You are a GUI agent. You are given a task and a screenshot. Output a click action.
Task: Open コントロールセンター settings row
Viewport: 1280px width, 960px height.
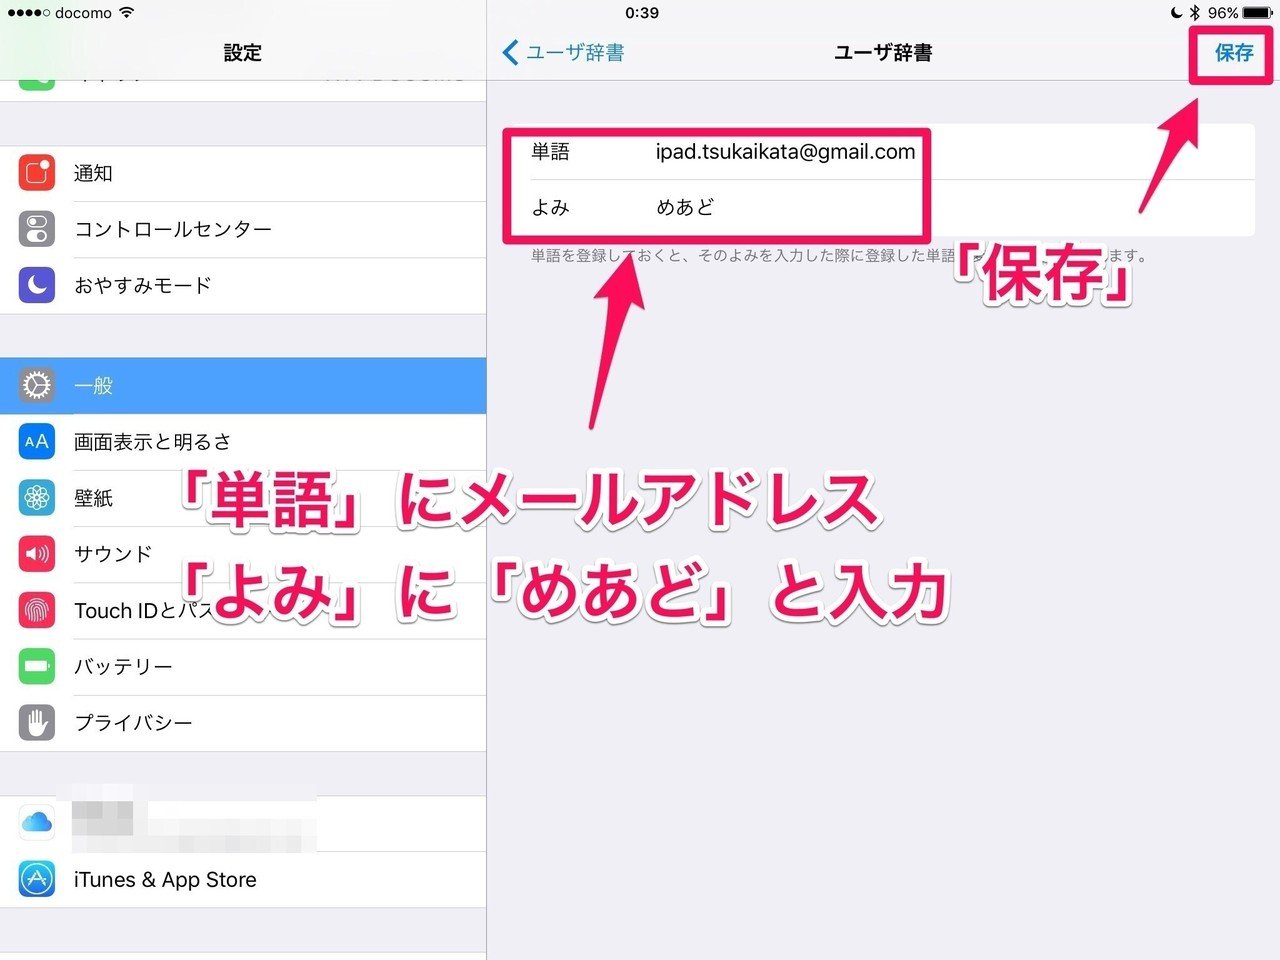coord(243,229)
